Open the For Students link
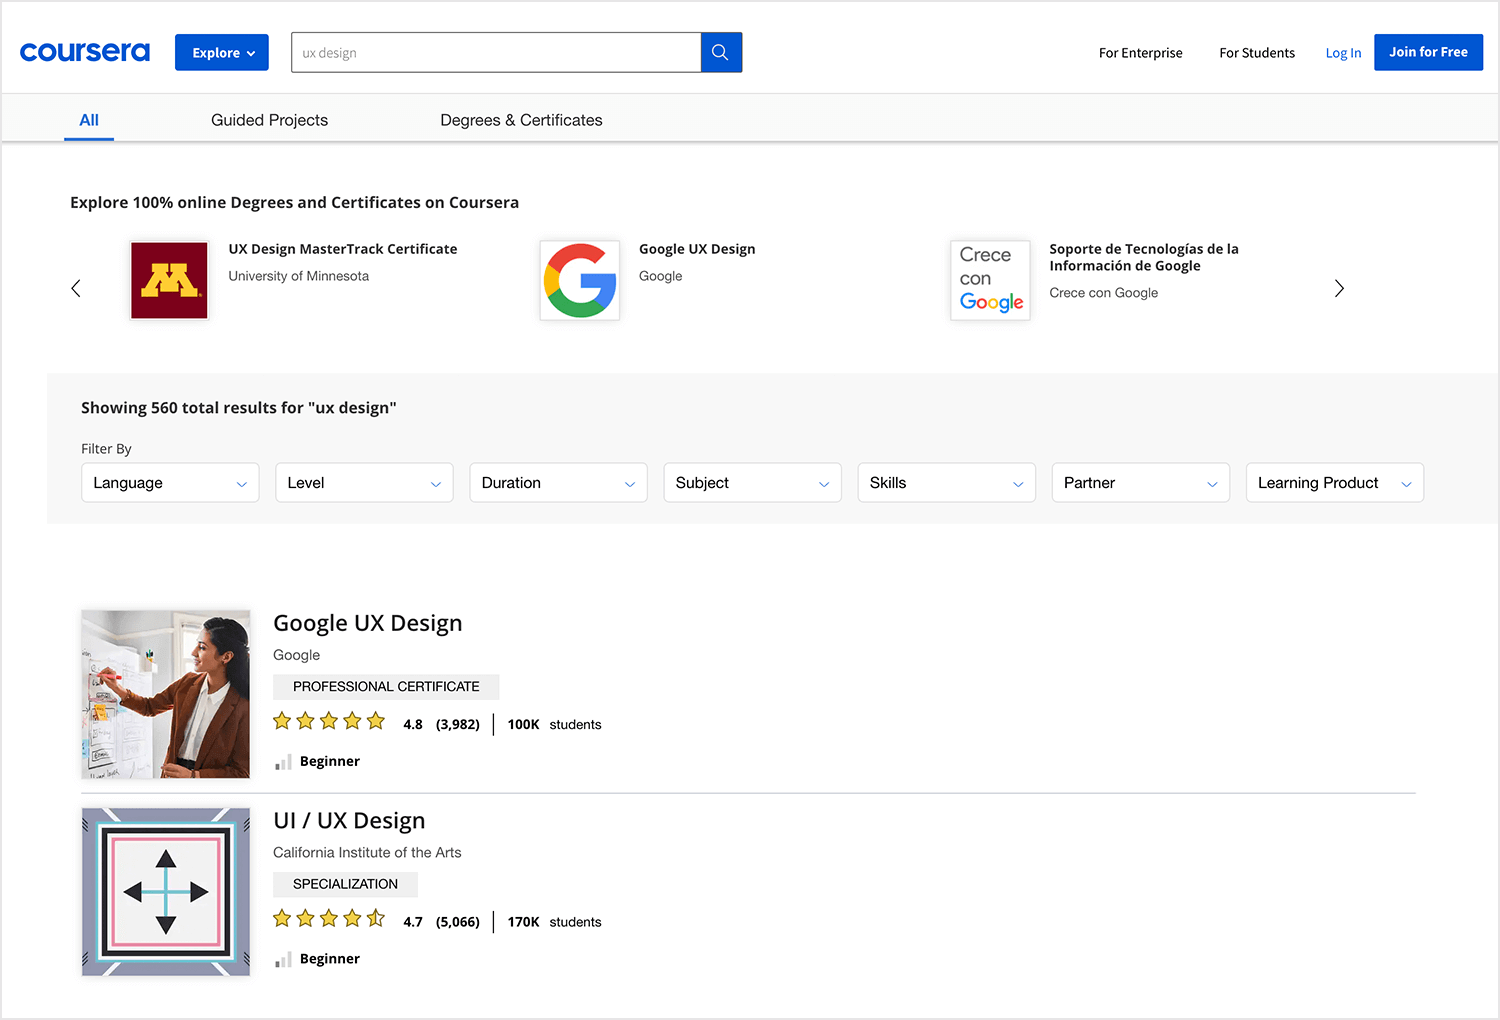 tap(1257, 53)
